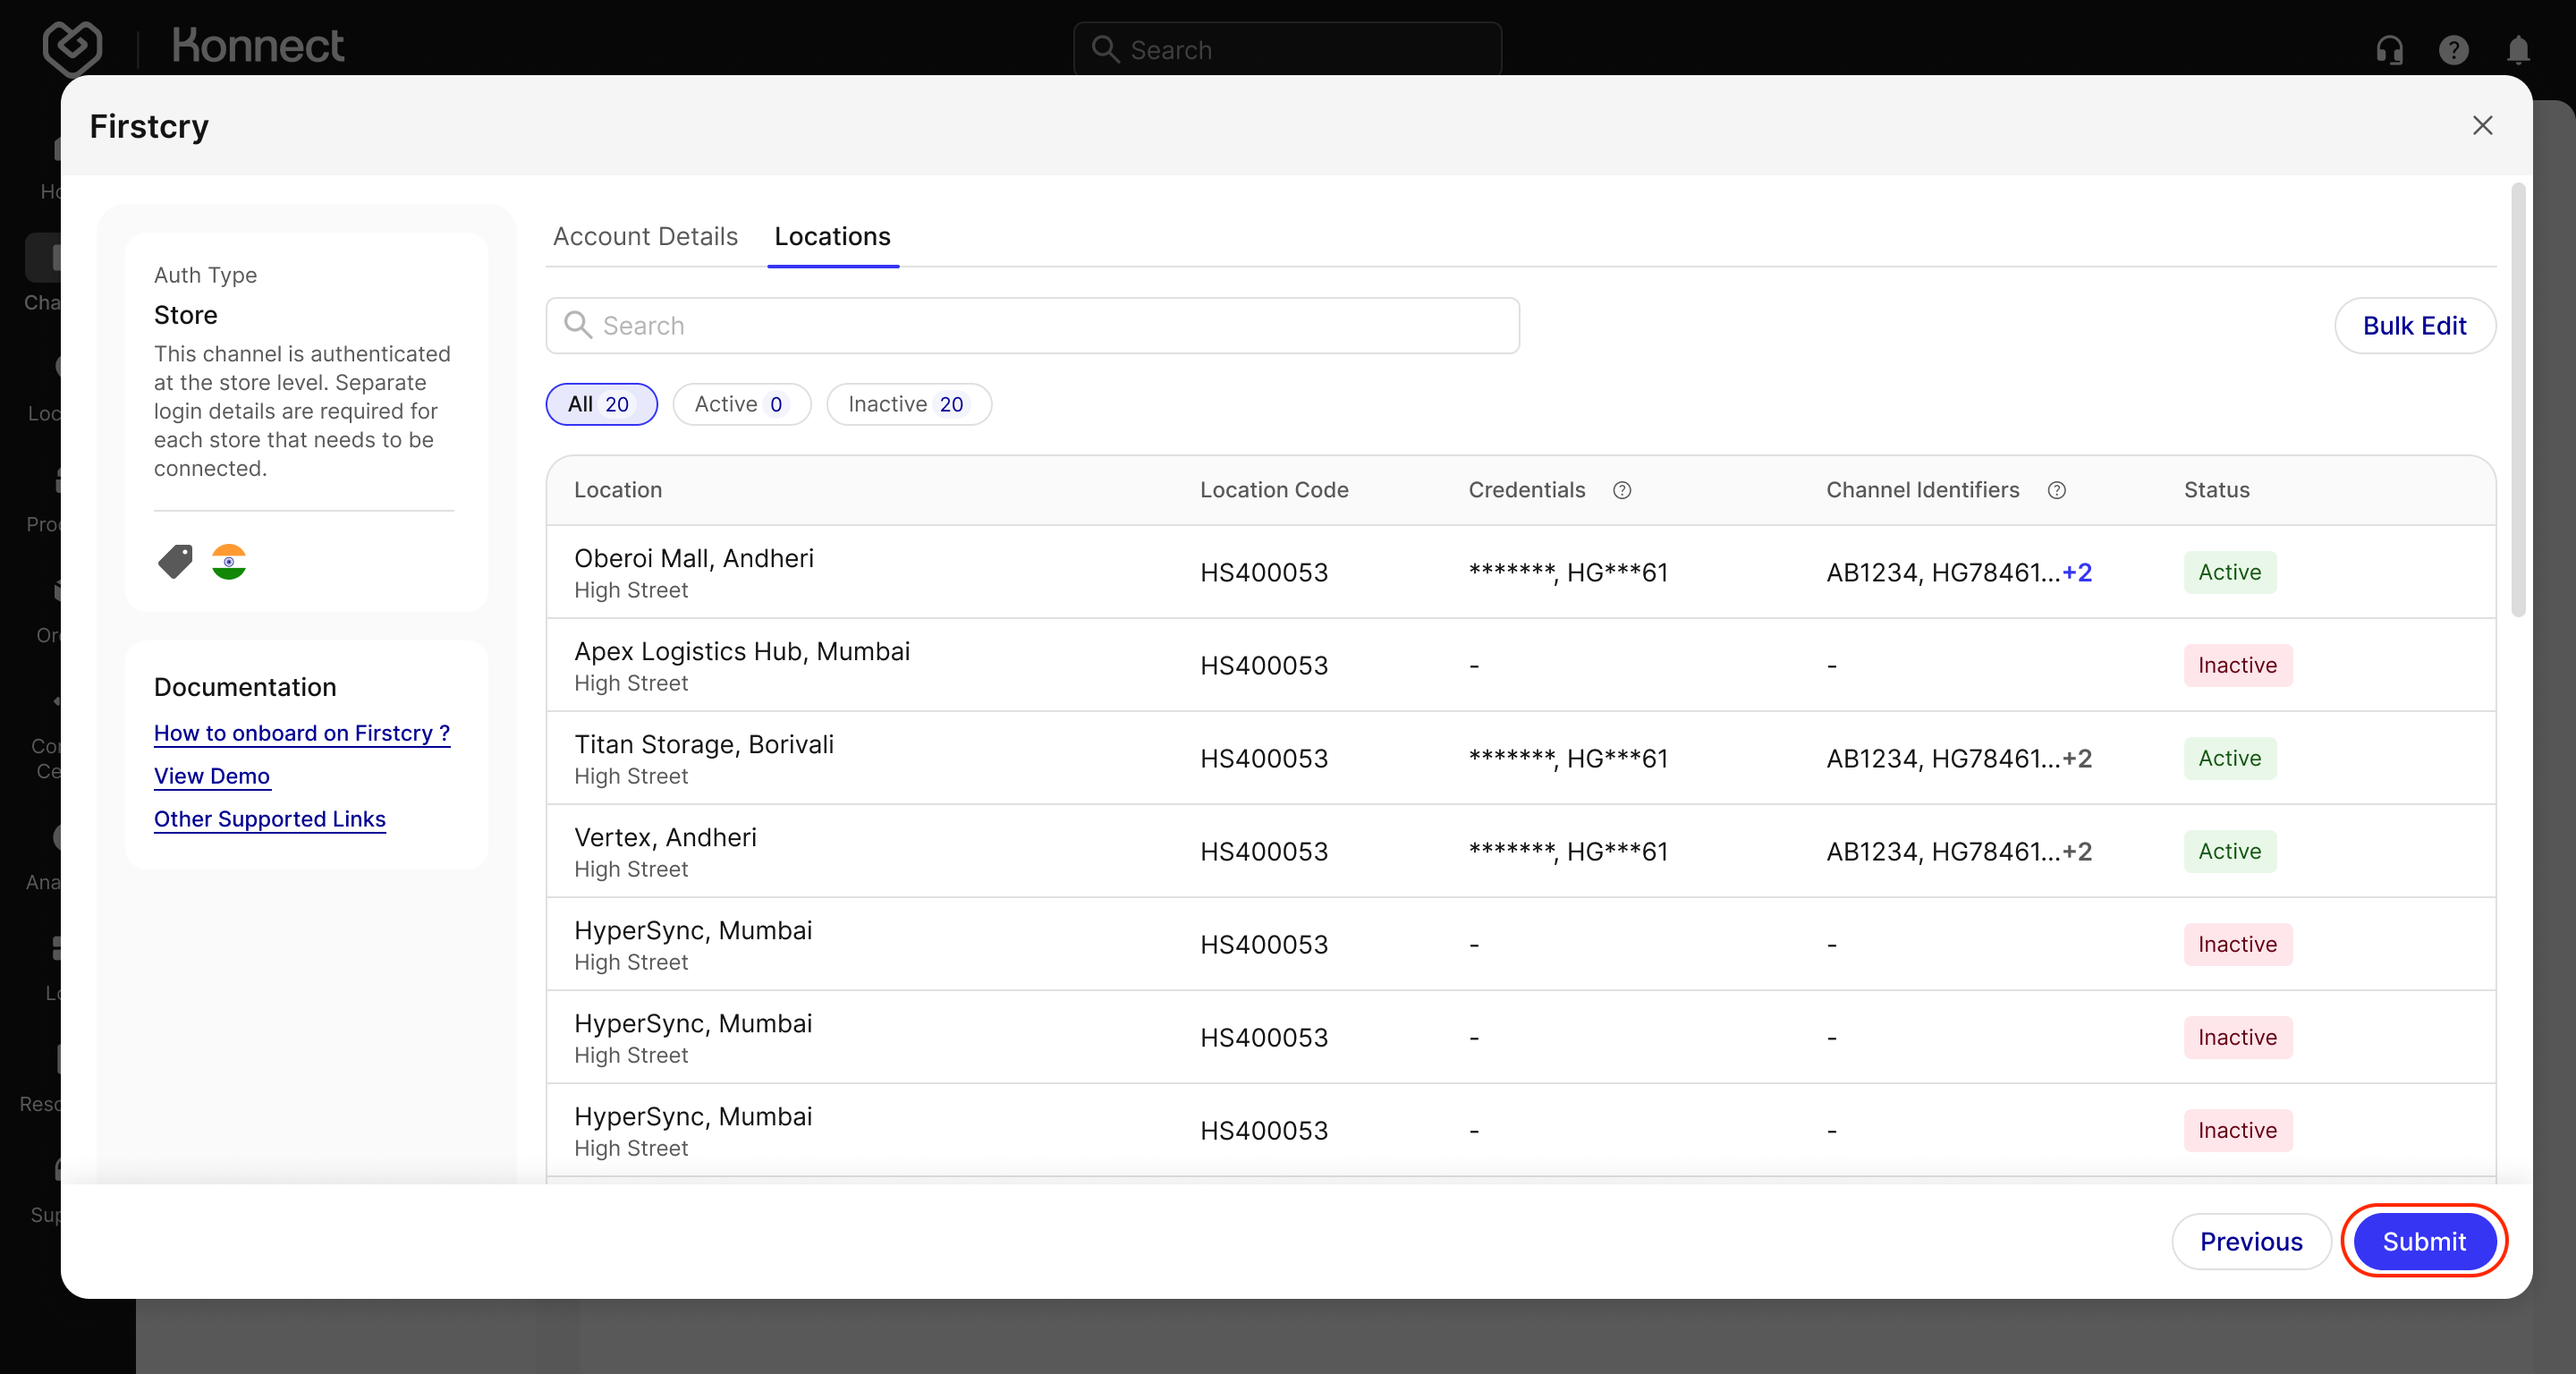Open the notifications bell icon
Viewport: 2576px width, 1374px height.
[x=2518, y=49]
